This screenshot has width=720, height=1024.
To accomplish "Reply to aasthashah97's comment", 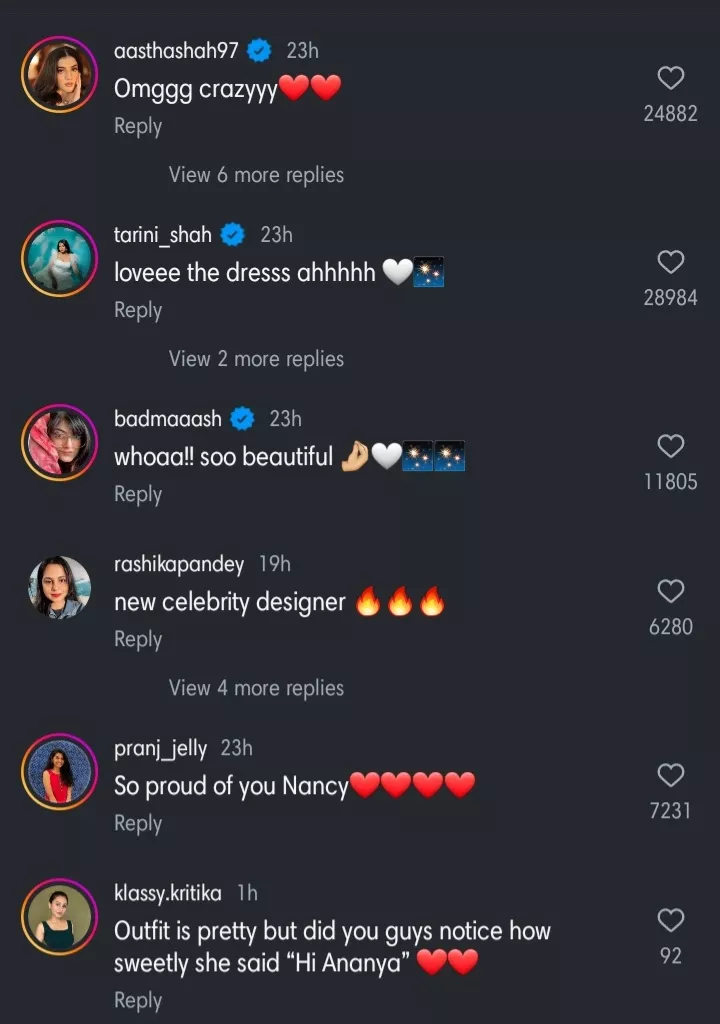I will point(138,126).
